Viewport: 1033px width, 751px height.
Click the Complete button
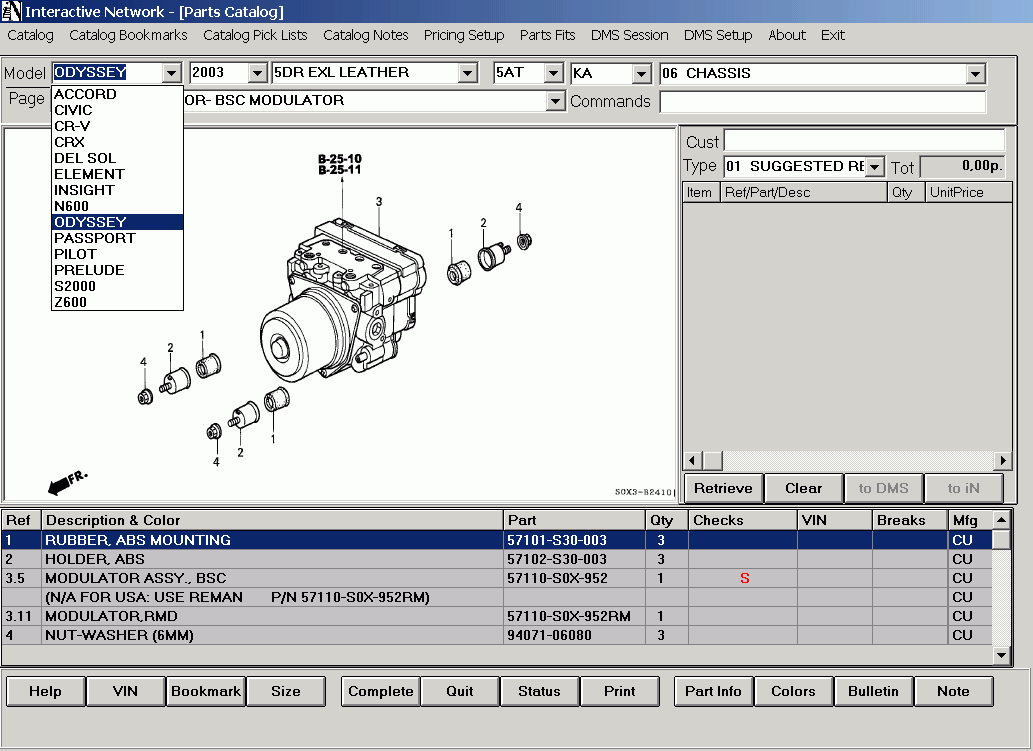pyautogui.click(x=381, y=691)
